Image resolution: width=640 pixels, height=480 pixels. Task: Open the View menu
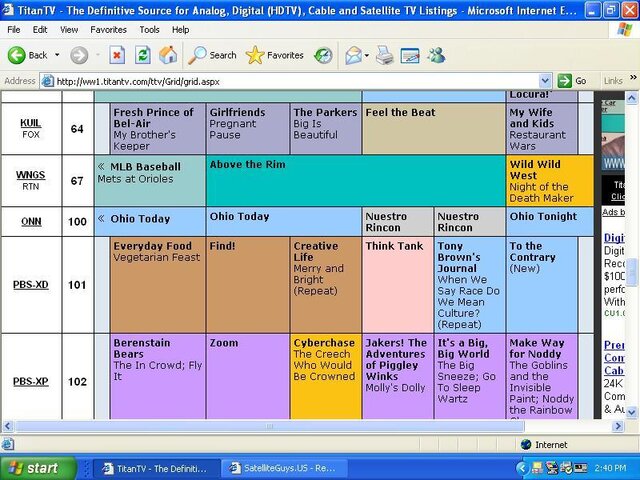point(69,30)
